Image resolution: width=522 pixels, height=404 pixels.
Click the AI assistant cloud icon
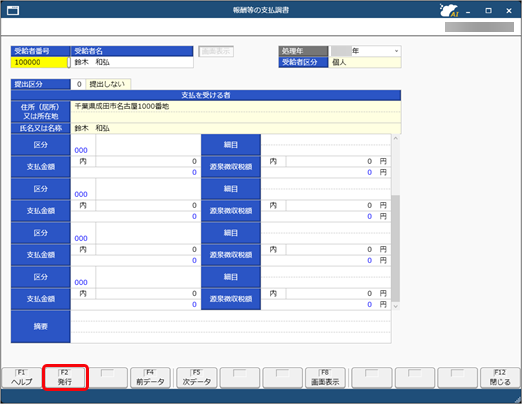(449, 10)
